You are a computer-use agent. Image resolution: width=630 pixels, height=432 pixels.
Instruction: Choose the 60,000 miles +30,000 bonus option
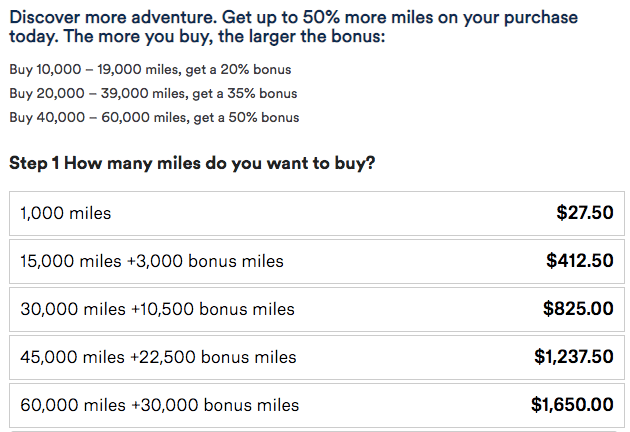pyautogui.click(x=317, y=405)
